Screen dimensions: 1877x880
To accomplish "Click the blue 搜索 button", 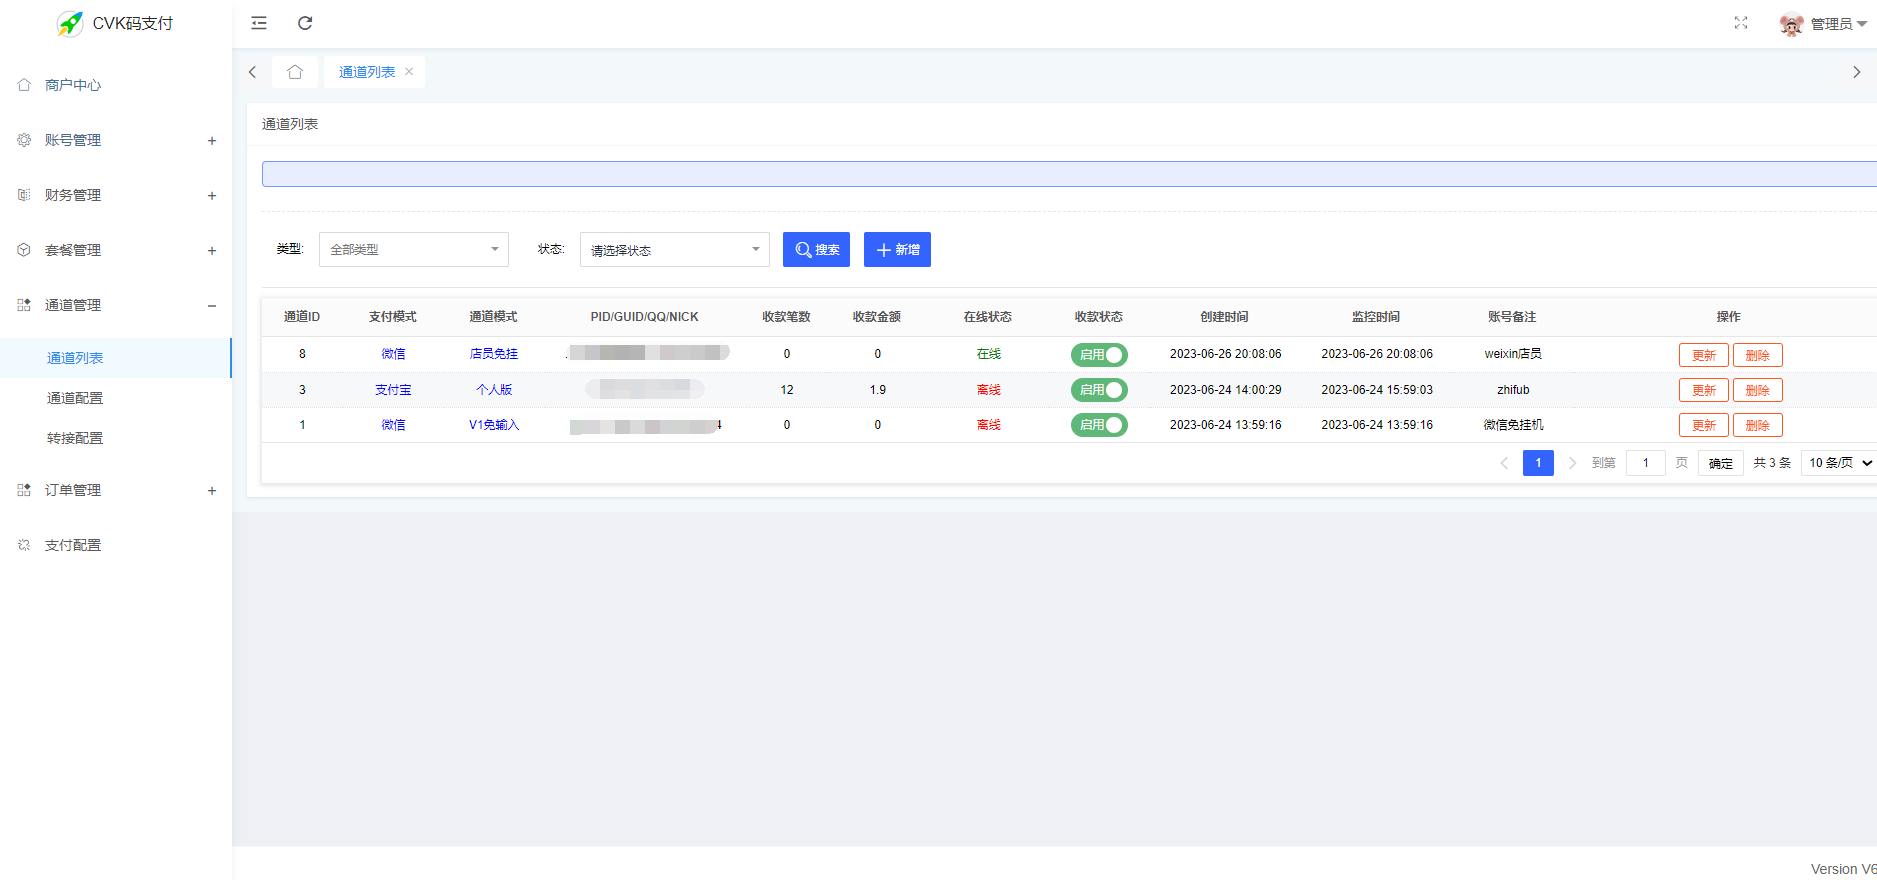I will coord(816,250).
